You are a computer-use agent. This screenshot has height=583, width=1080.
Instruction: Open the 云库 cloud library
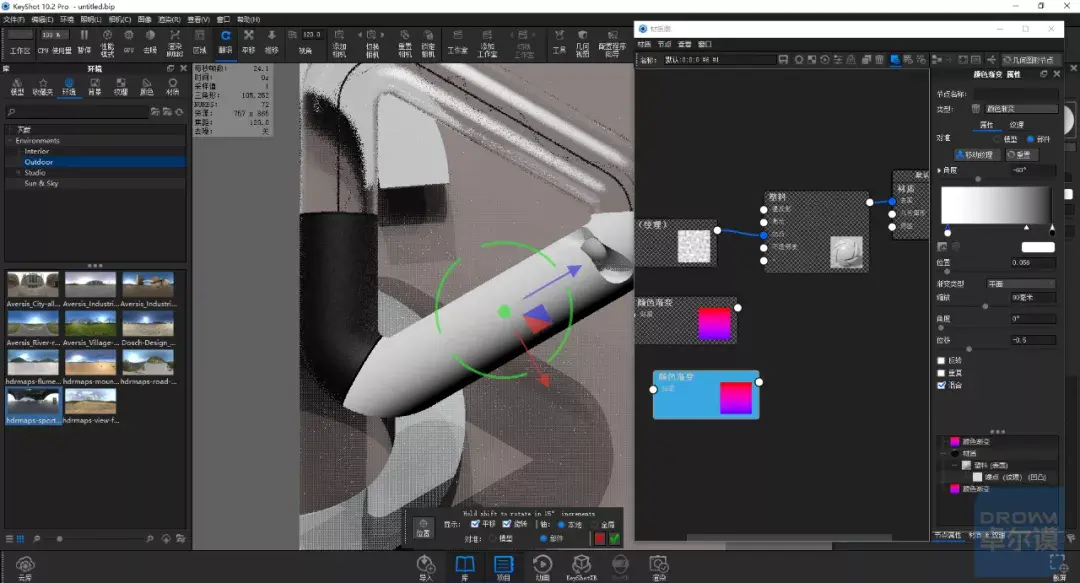25,568
